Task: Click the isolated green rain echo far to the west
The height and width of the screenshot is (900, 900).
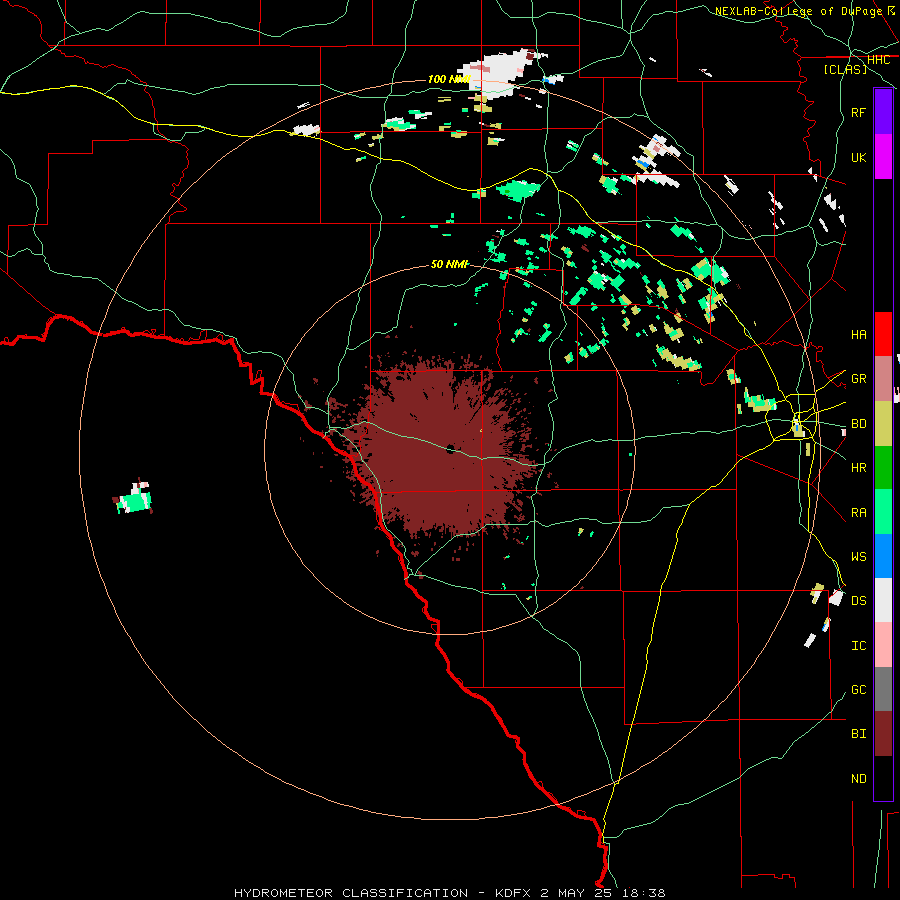Action: click(x=134, y=499)
